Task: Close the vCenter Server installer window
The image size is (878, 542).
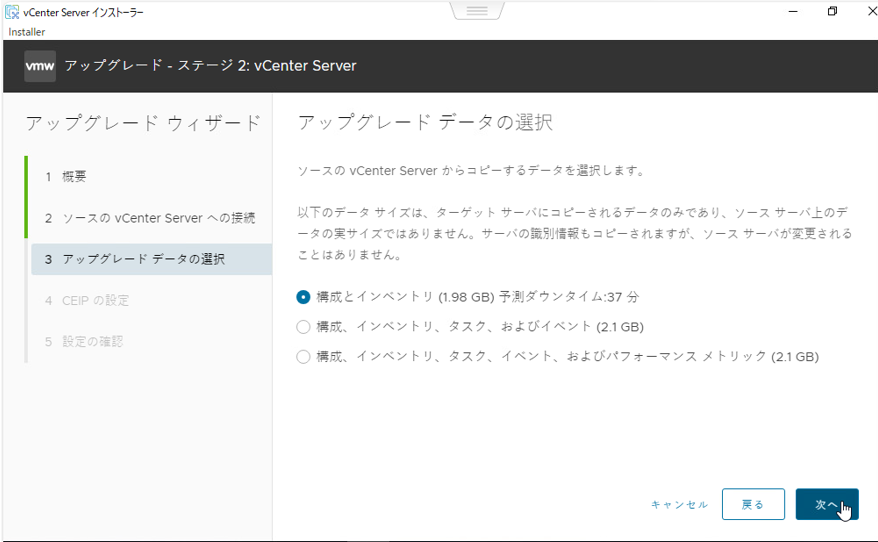Action: 866,11
